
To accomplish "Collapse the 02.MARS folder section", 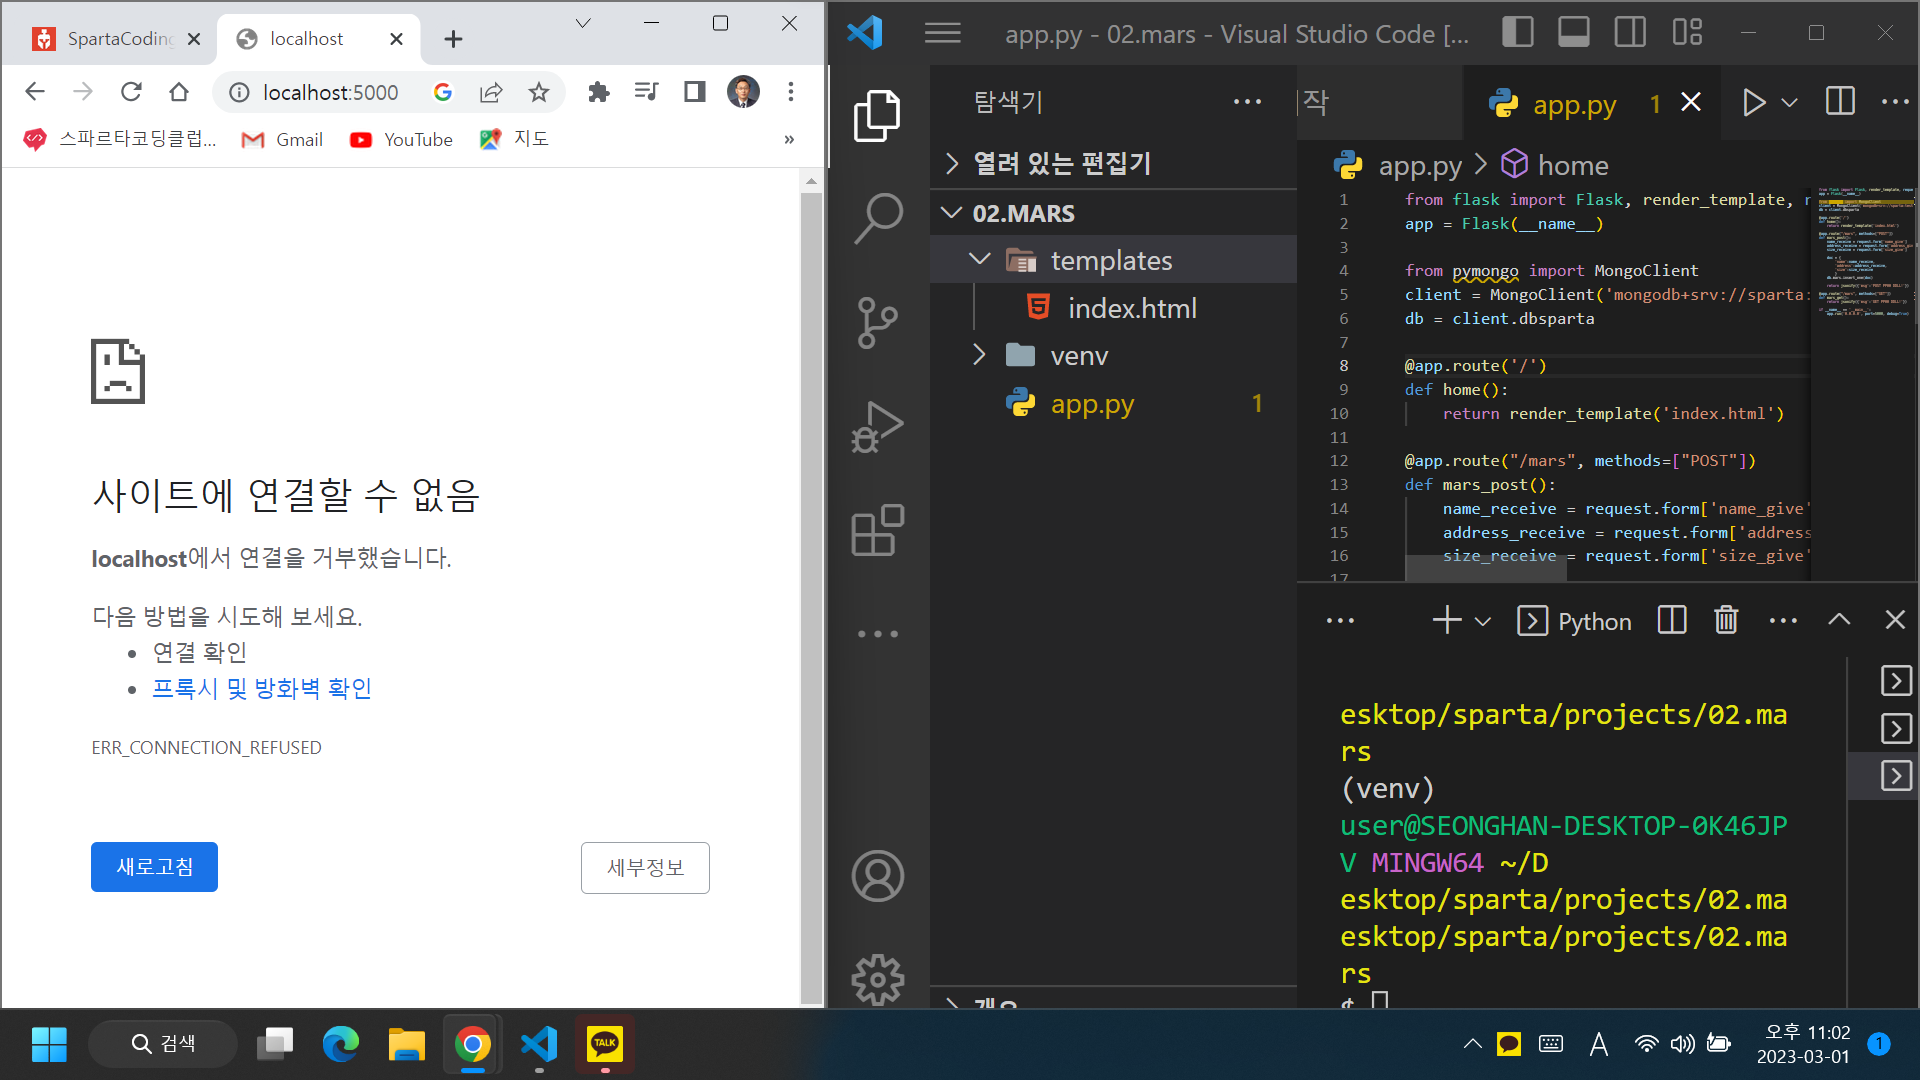I will click(1113, 213).
